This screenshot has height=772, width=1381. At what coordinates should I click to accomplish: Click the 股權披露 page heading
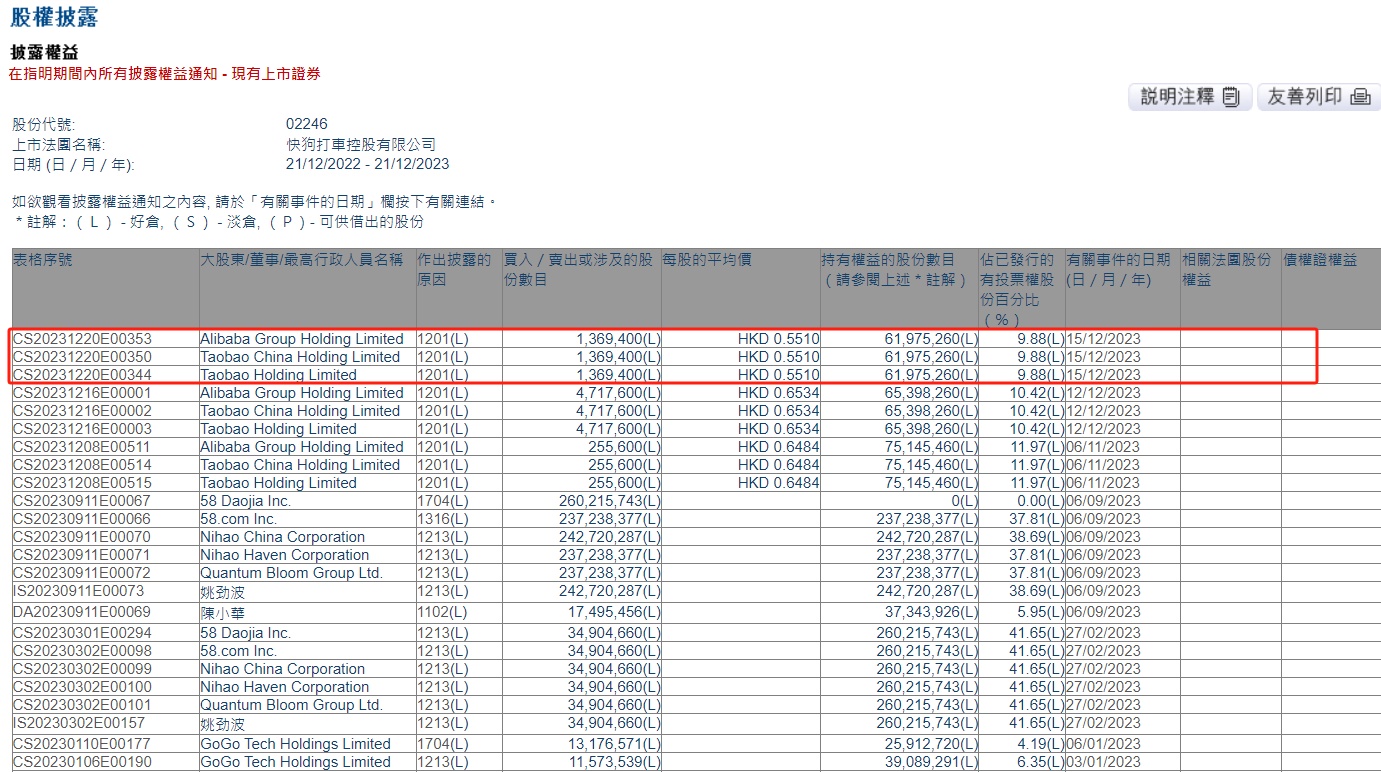pyautogui.click(x=54, y=17)
